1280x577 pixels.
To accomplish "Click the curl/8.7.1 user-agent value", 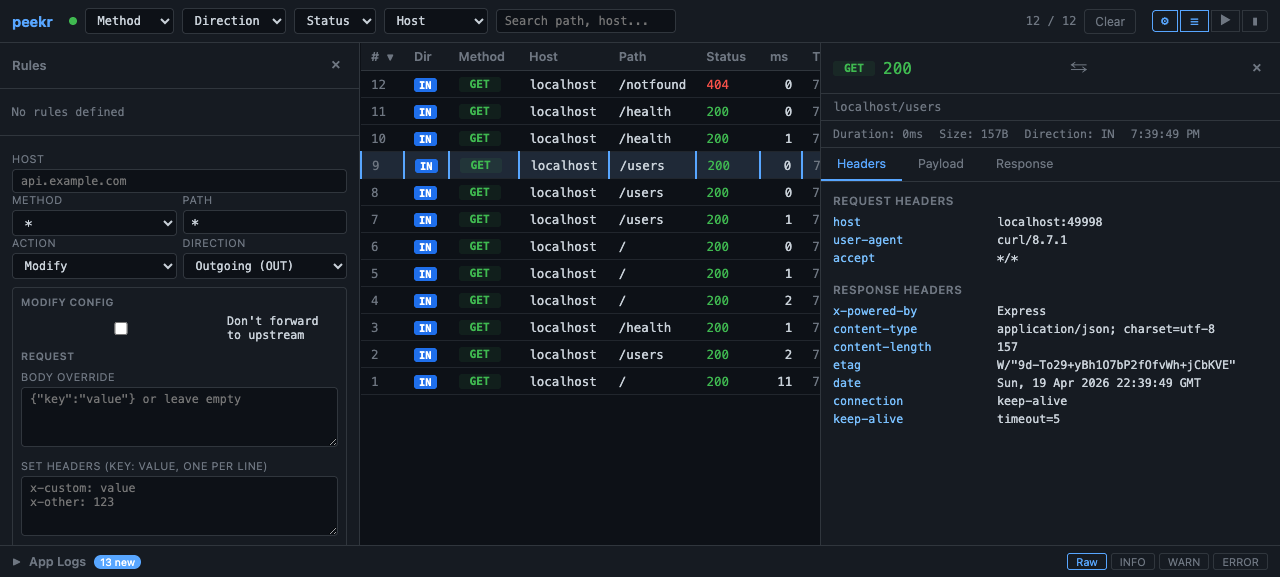I will (x=1032, y=240).
